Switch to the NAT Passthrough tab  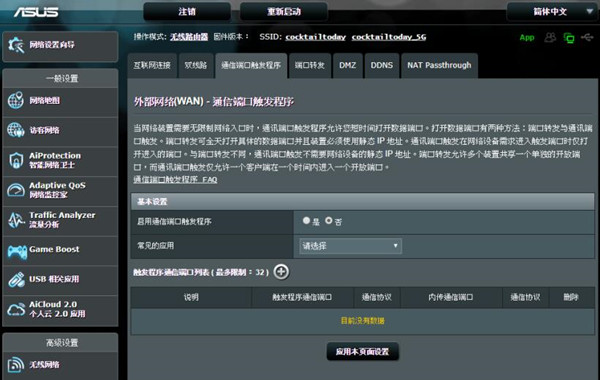(x=439, y=65)
